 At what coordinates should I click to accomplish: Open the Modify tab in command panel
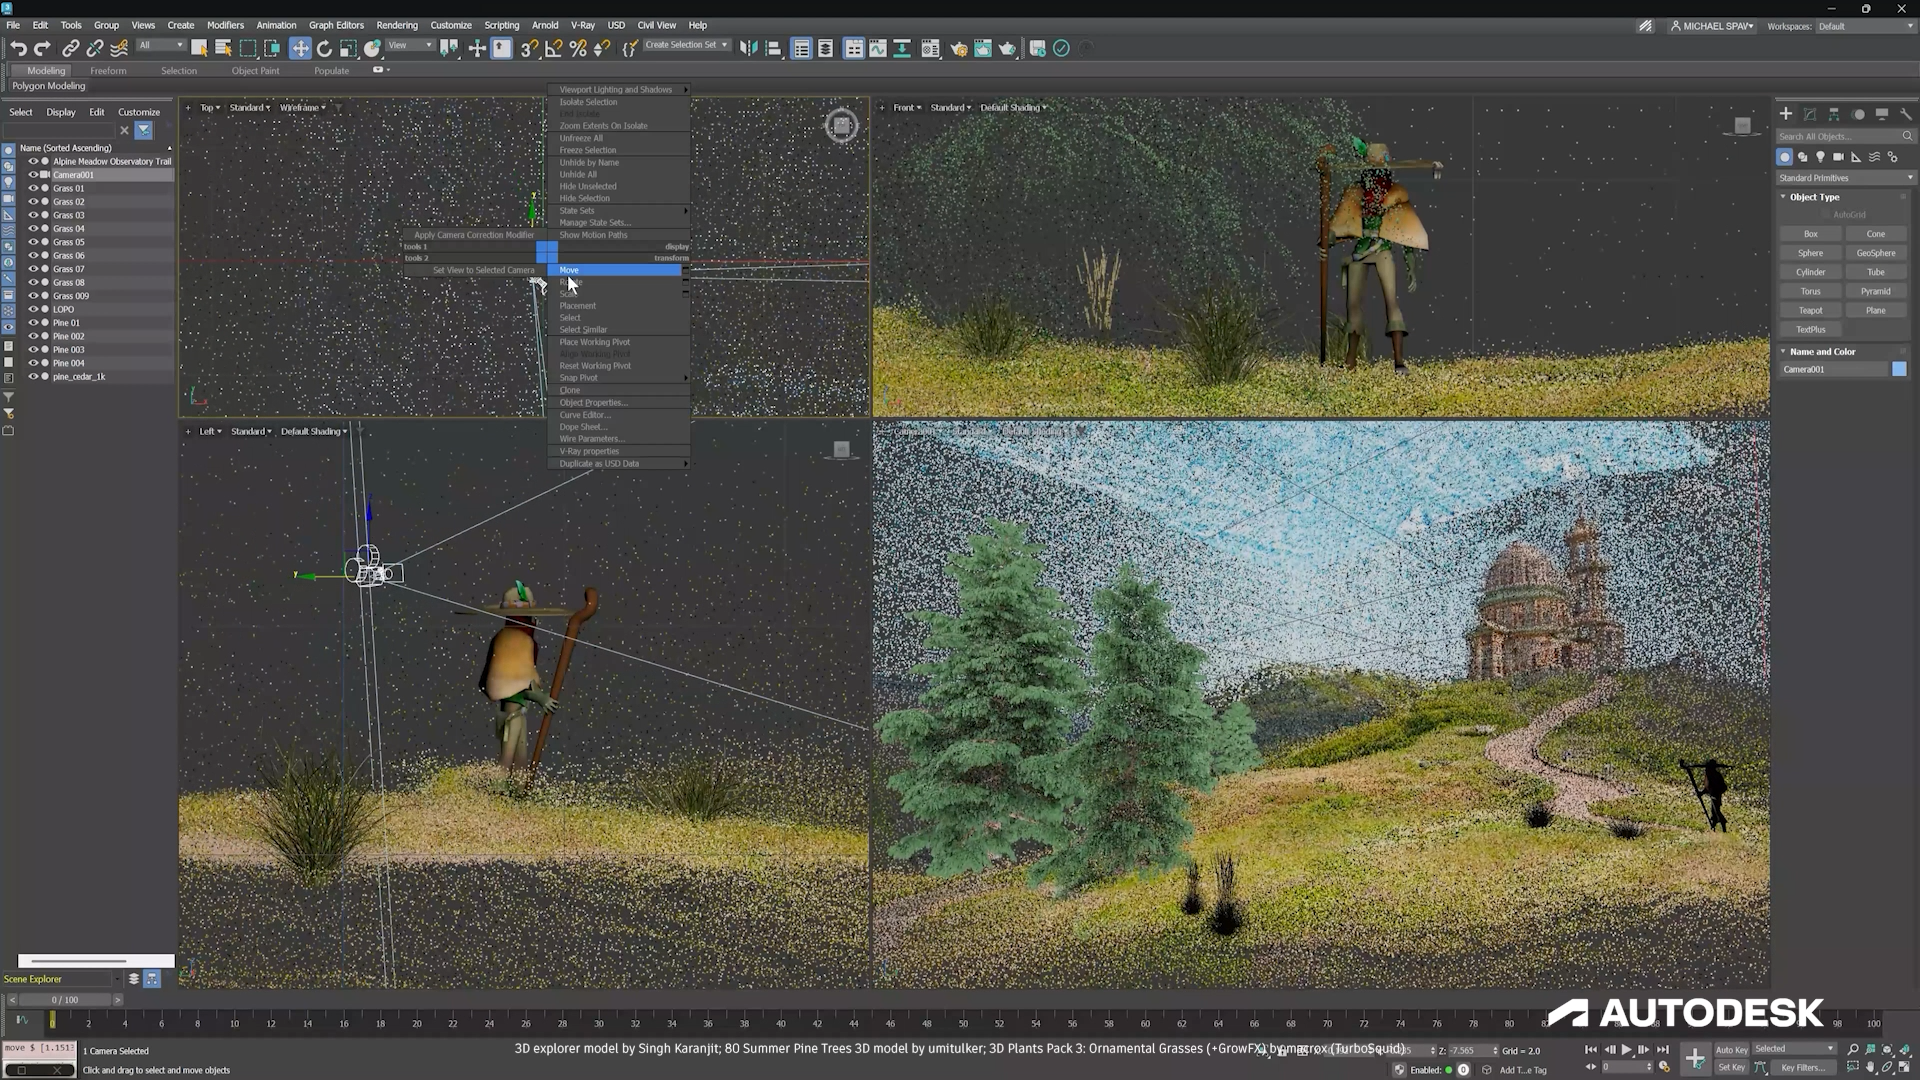coord(1810,114)
